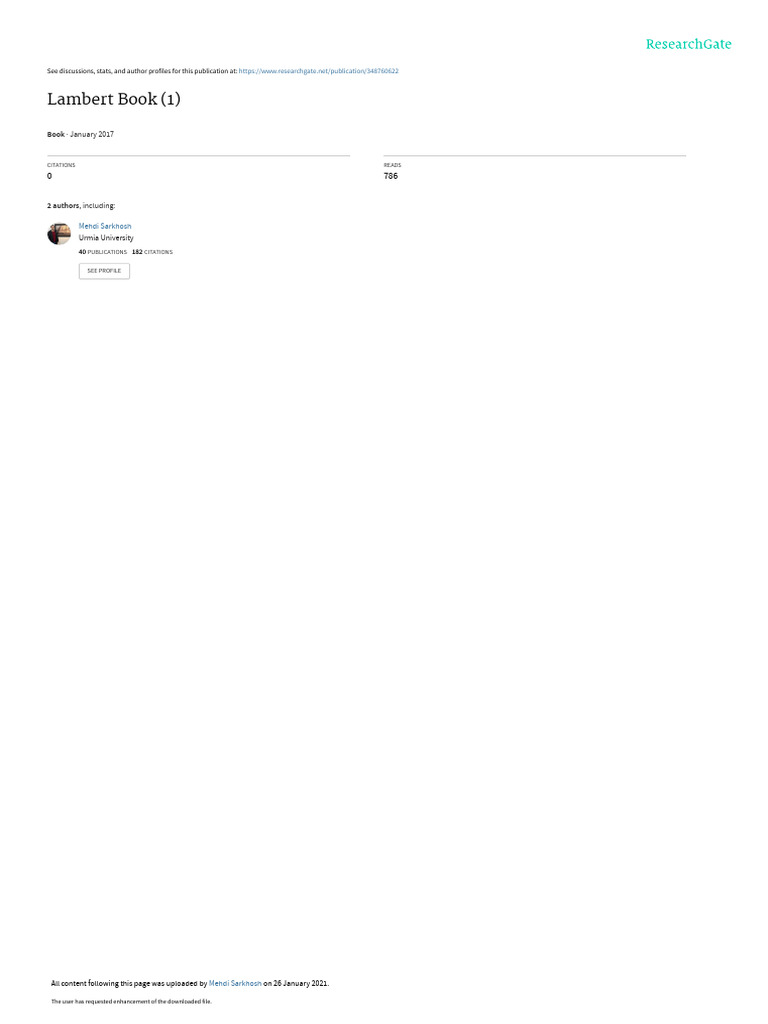Click the 'See discussions, stats' intro text
This screenshot has height=1024, width=768.
[142, 71]
